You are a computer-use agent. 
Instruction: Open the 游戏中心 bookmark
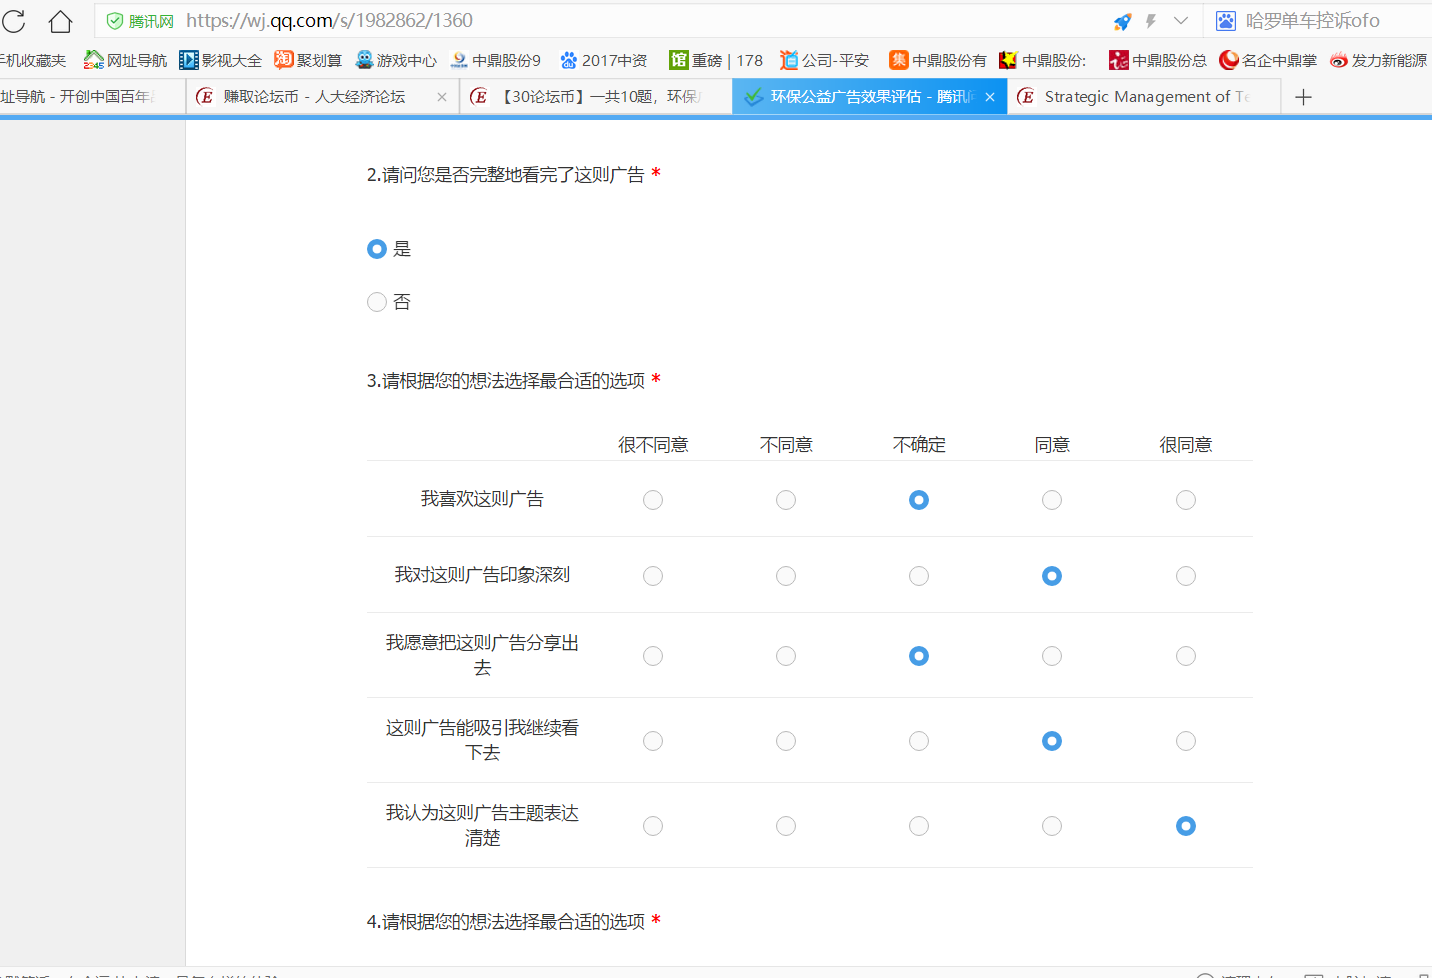[396, 60]
